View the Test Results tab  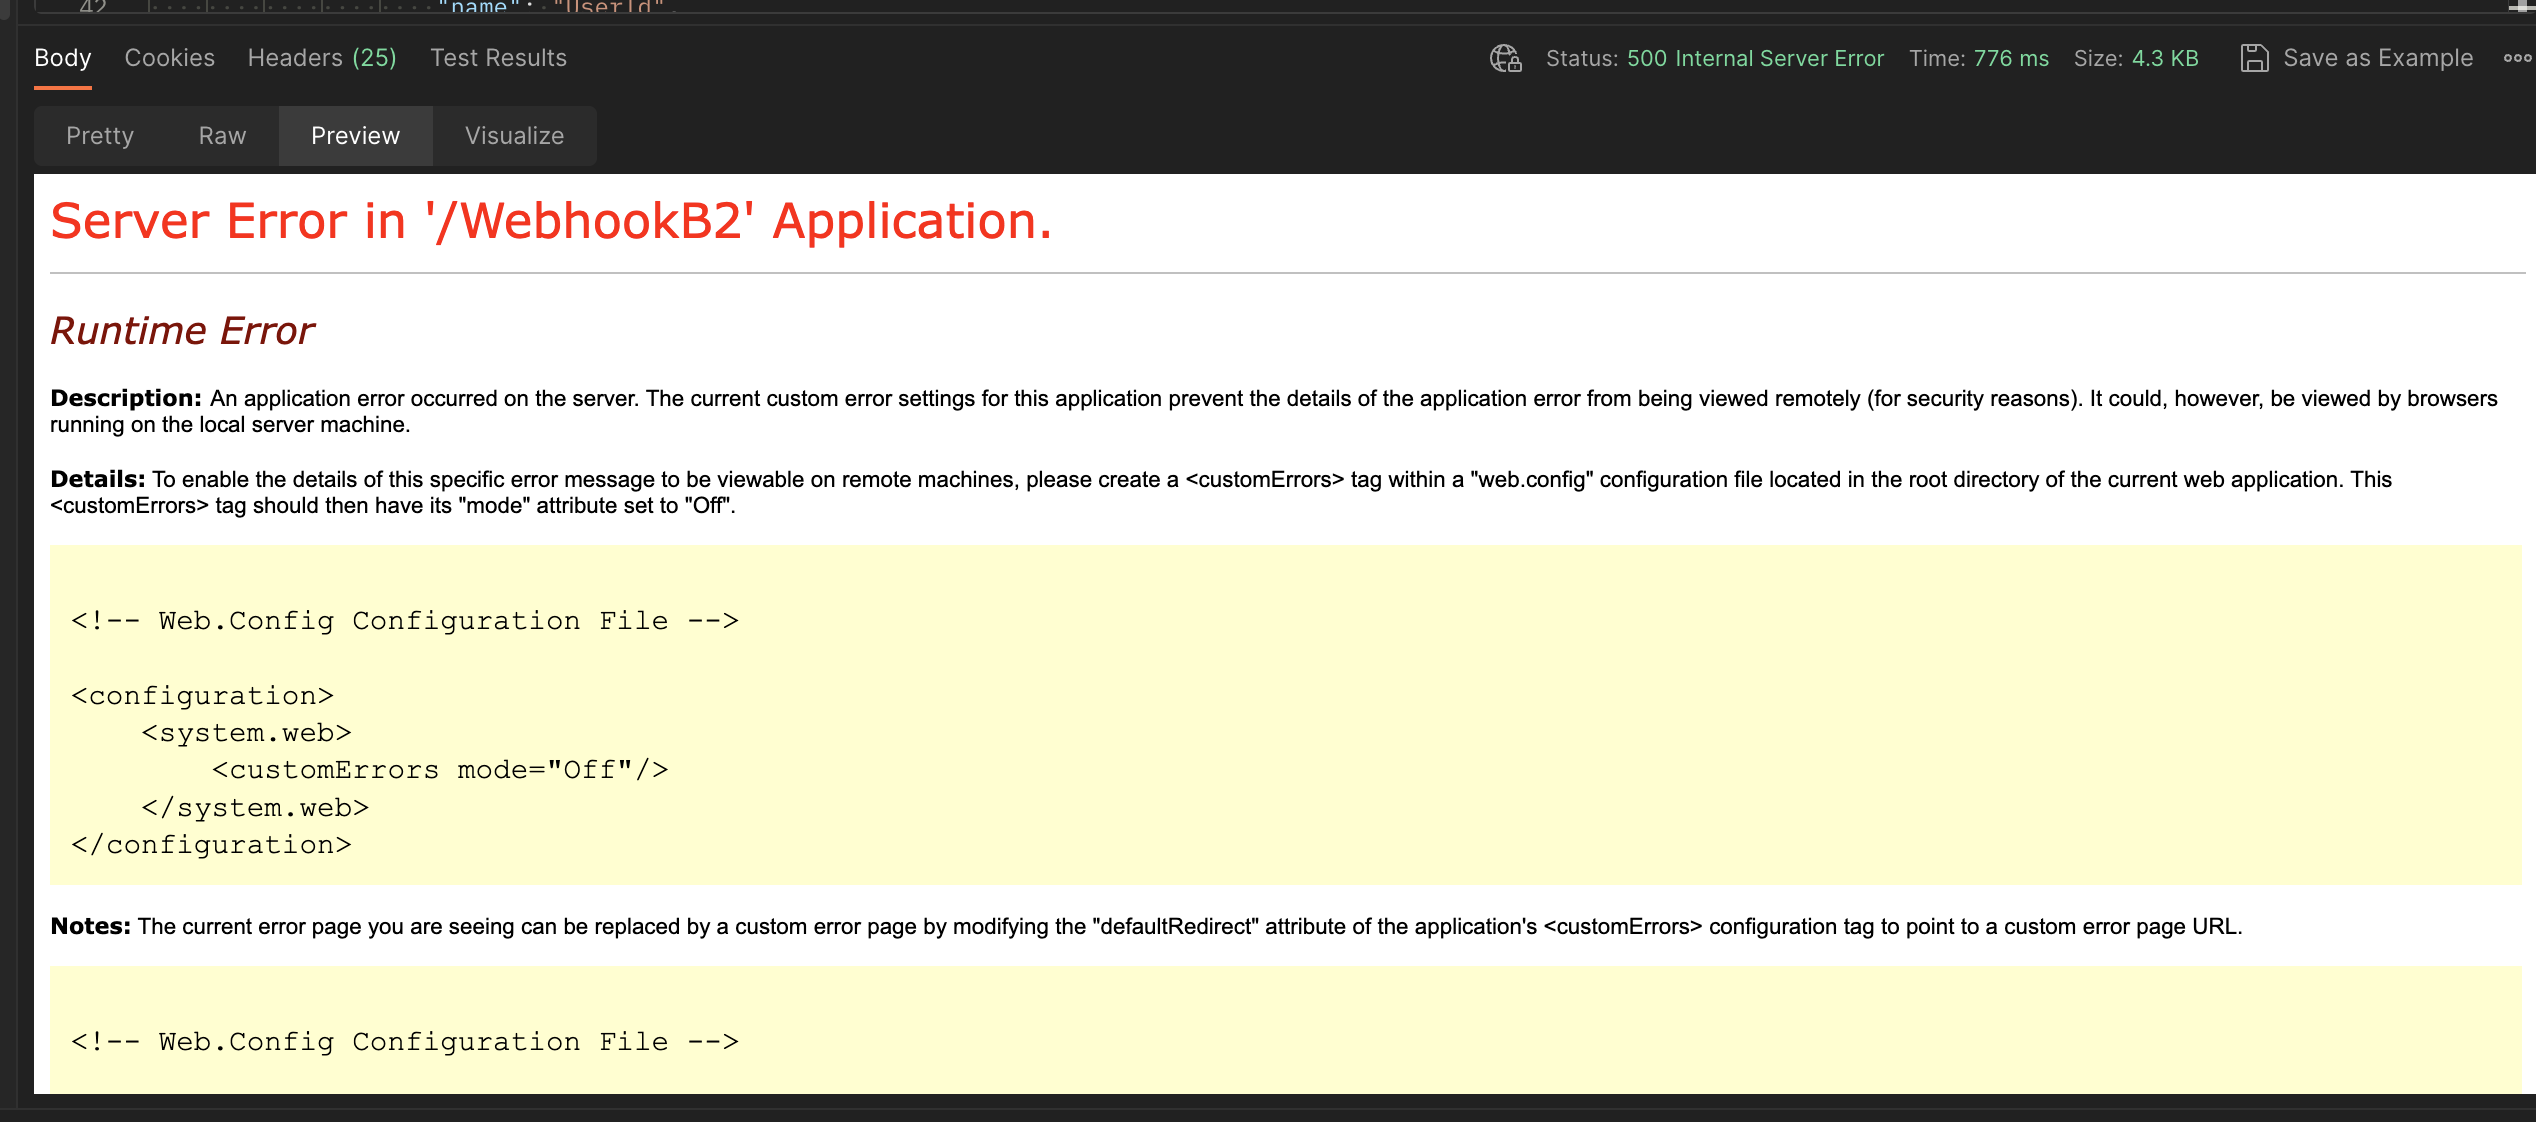(x=499, y=57)
